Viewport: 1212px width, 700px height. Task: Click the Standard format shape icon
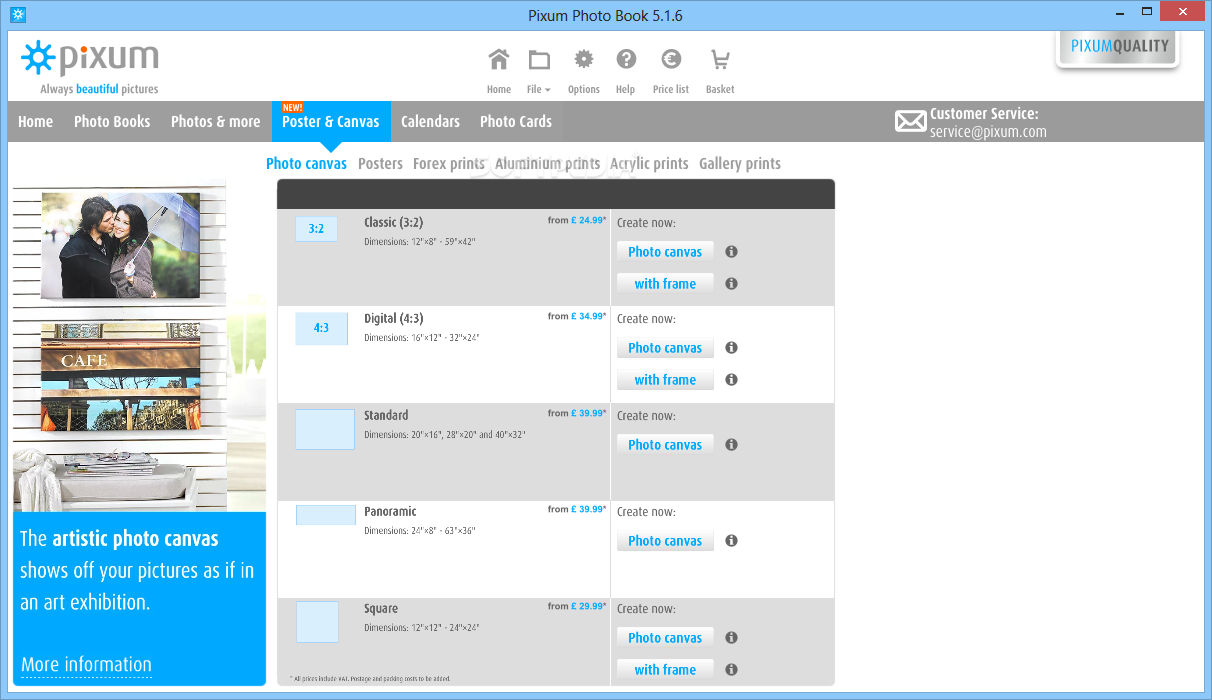pyautogui.click(x=325, y=429)
